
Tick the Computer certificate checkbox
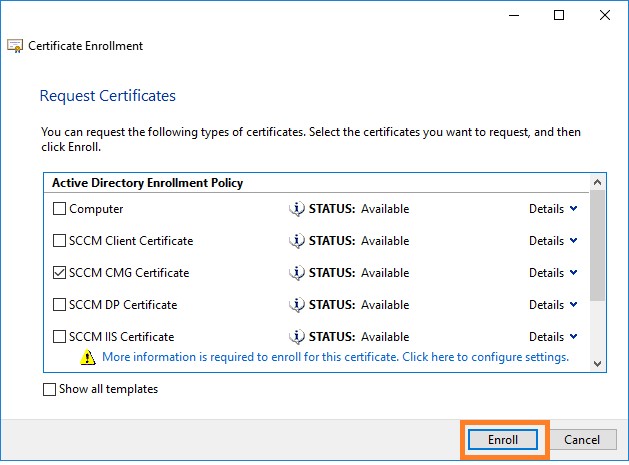coord(59,209)
